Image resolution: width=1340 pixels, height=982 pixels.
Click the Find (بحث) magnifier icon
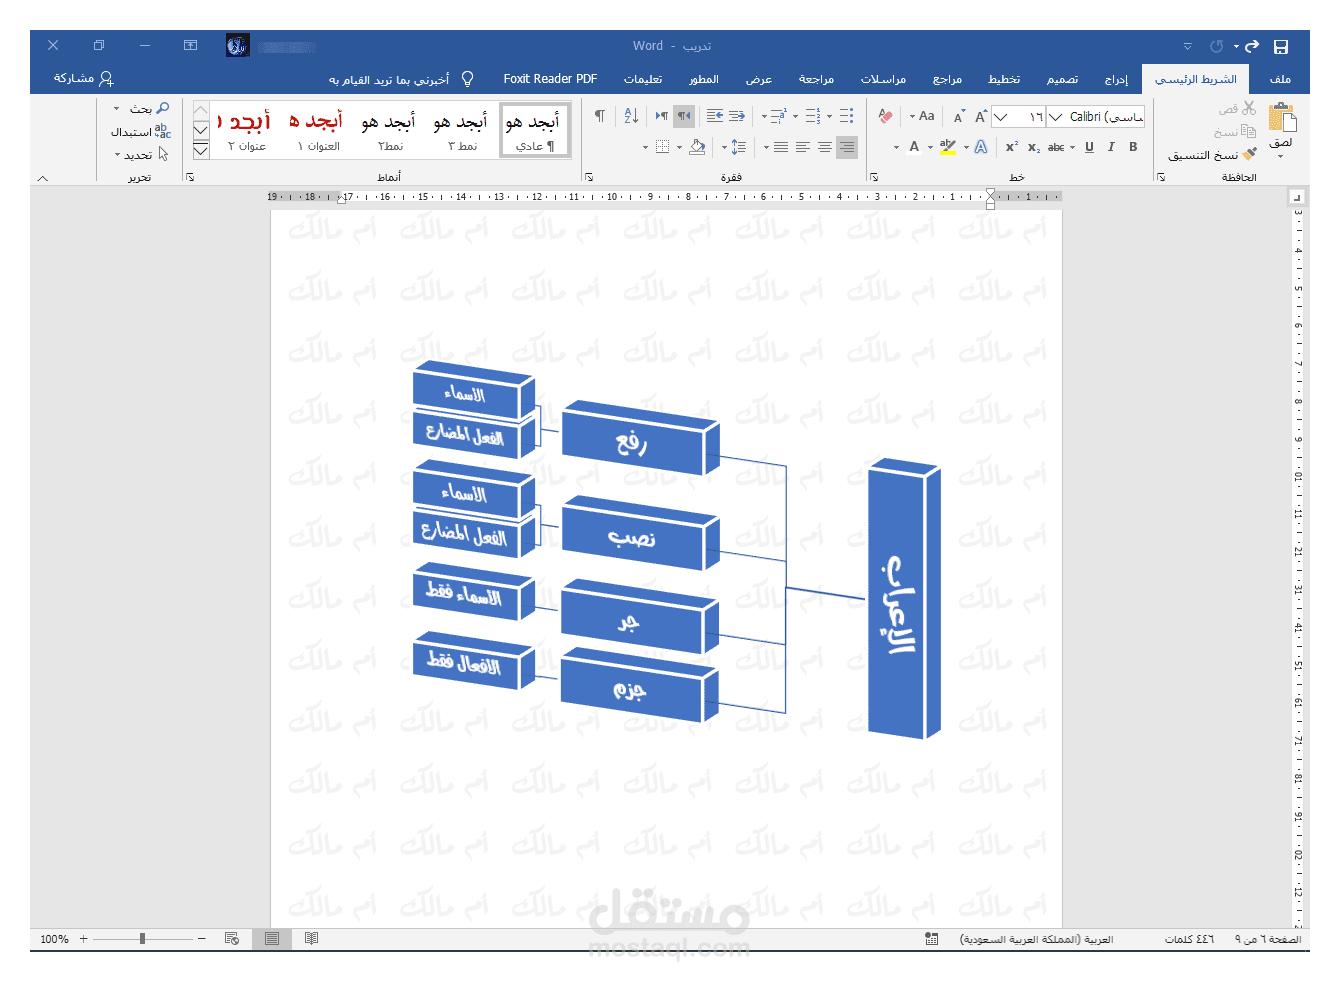(x=163, y=108)
